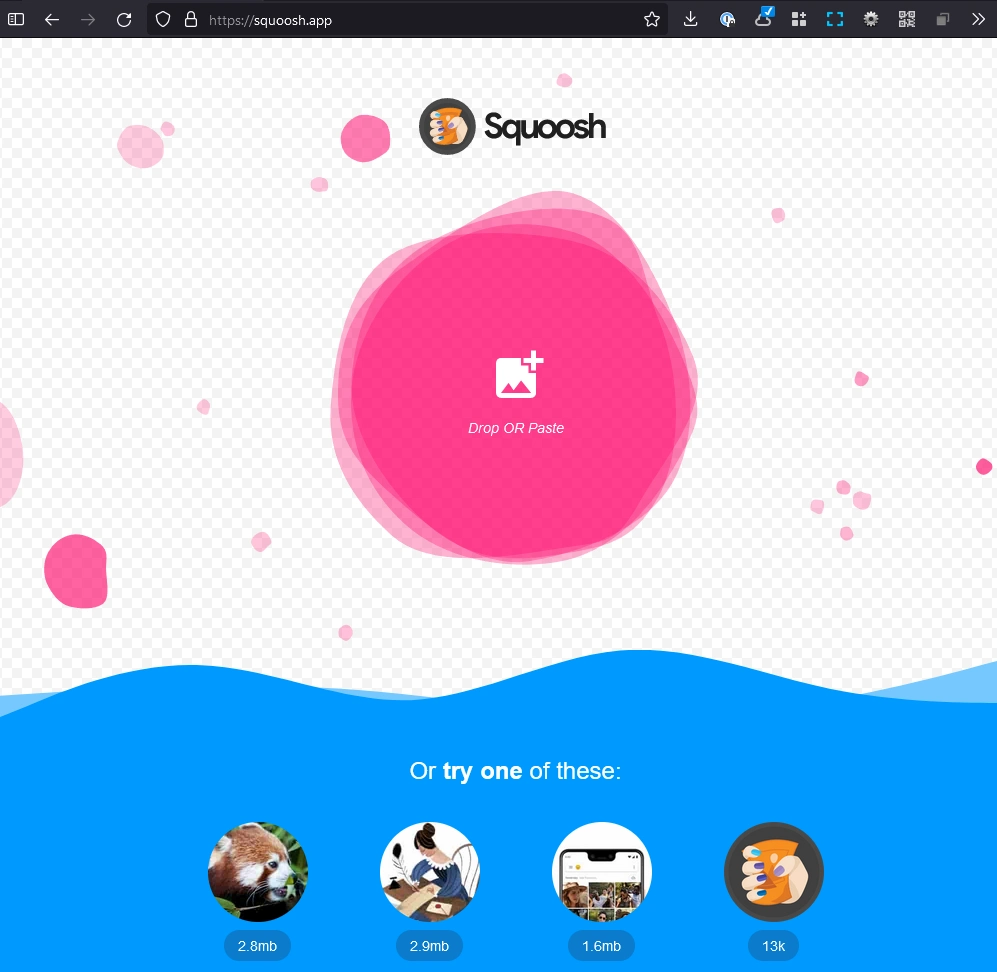Click the add image icon in the pink blob
This screenshot has width=997, height=972.
519,375
